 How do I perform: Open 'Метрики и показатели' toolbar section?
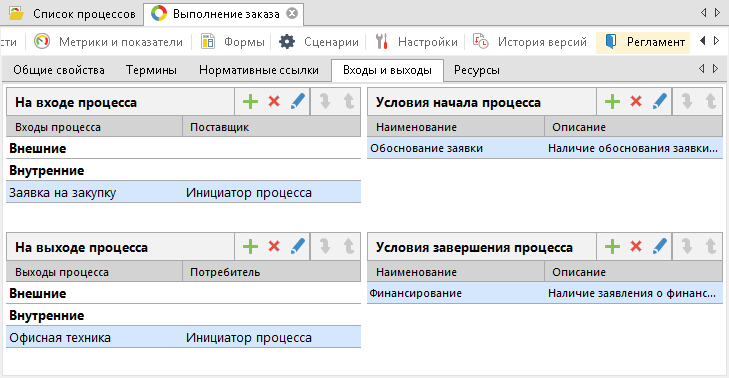coord(109,42)
